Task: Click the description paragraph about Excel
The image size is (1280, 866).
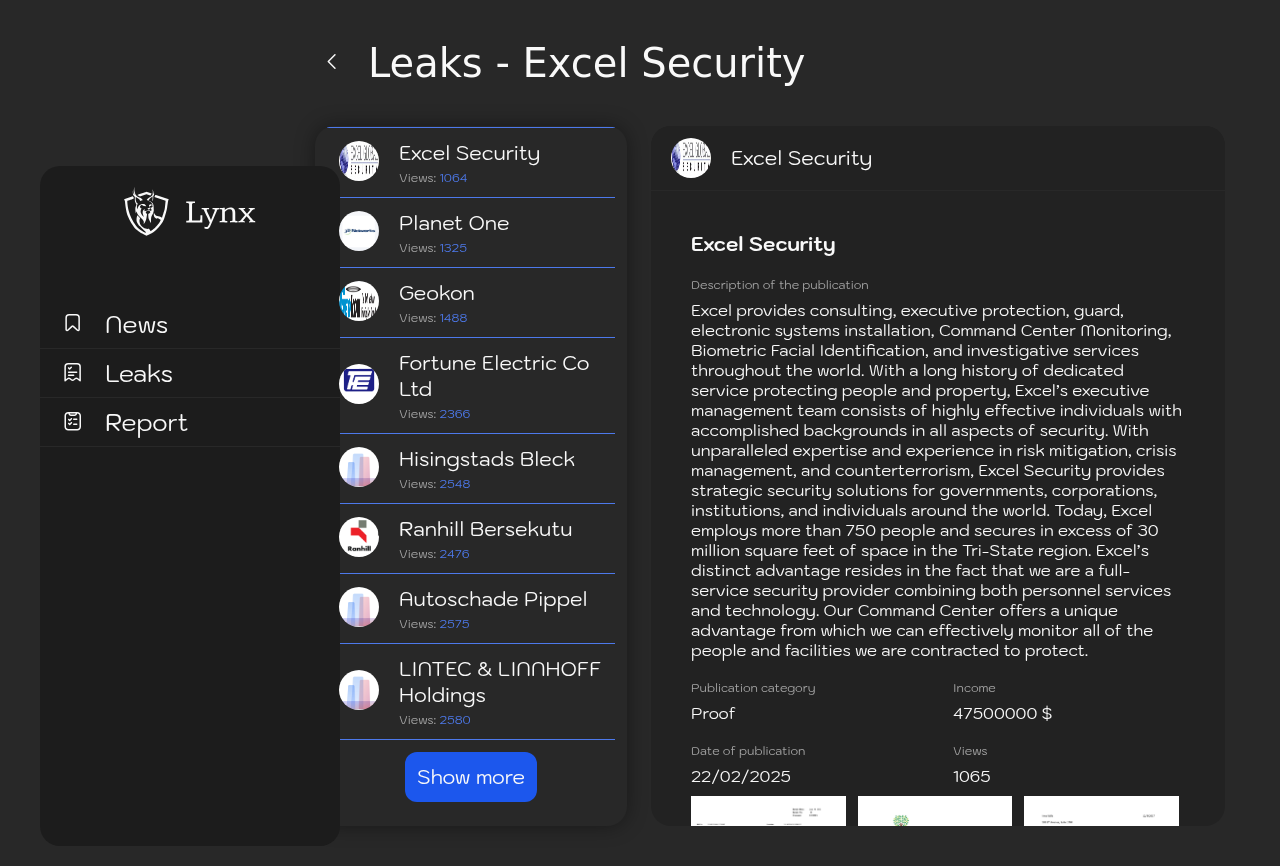Action: click(937, 480)
